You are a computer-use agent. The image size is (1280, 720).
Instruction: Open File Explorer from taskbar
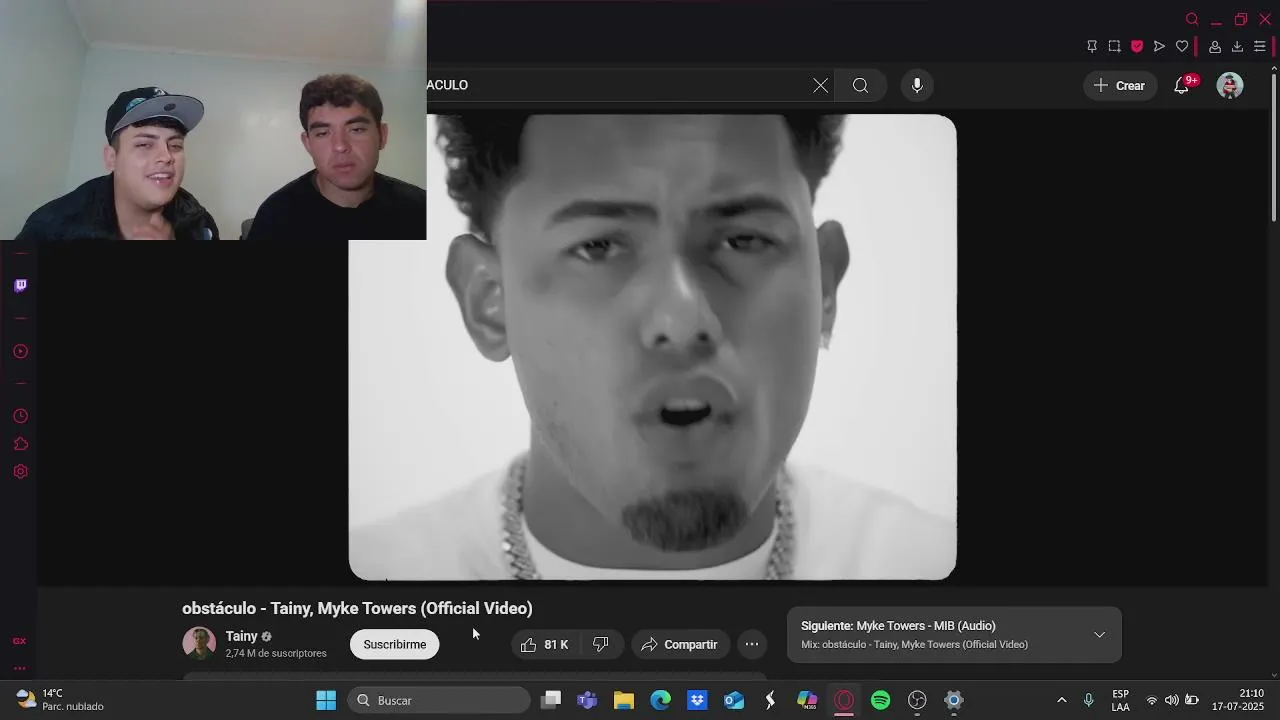[624, 700]
